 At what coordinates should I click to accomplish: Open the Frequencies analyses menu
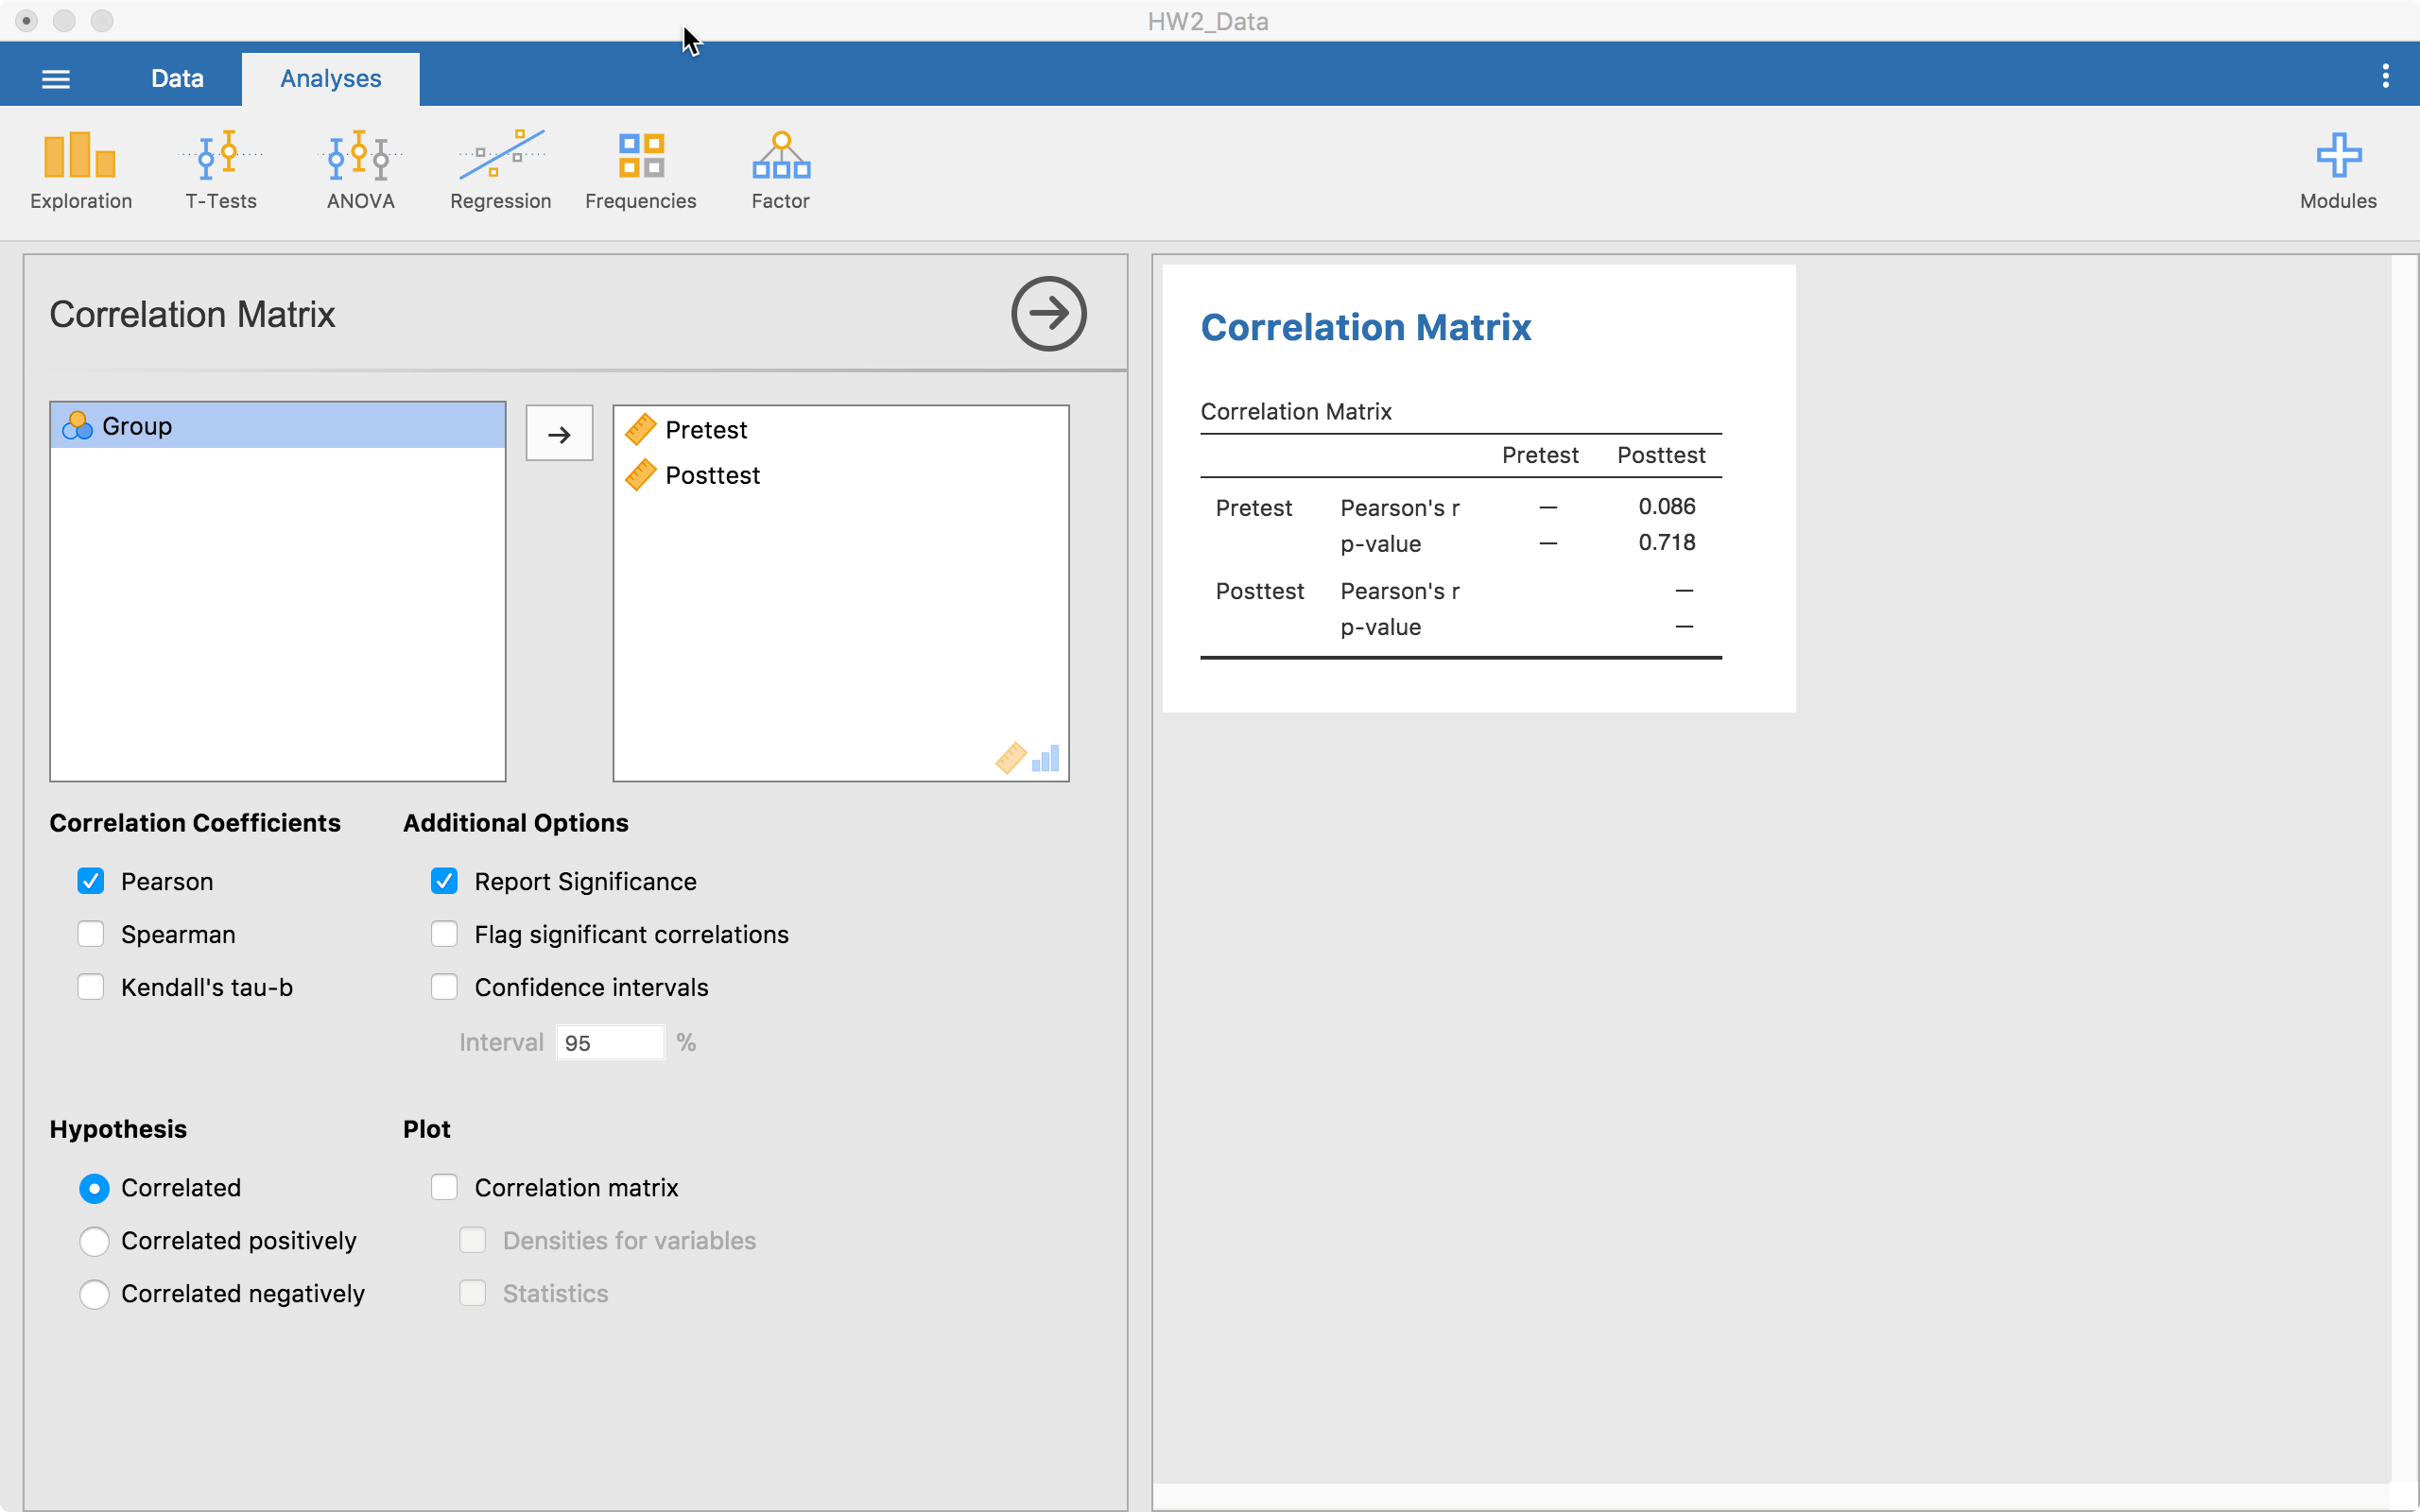click(x=640, y=170)
